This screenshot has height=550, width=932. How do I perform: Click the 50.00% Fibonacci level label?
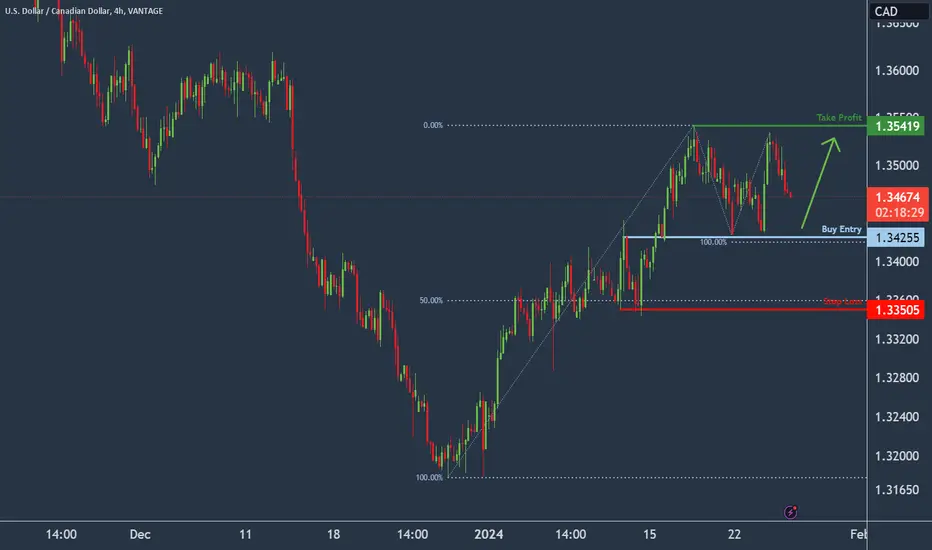point(431,301)
